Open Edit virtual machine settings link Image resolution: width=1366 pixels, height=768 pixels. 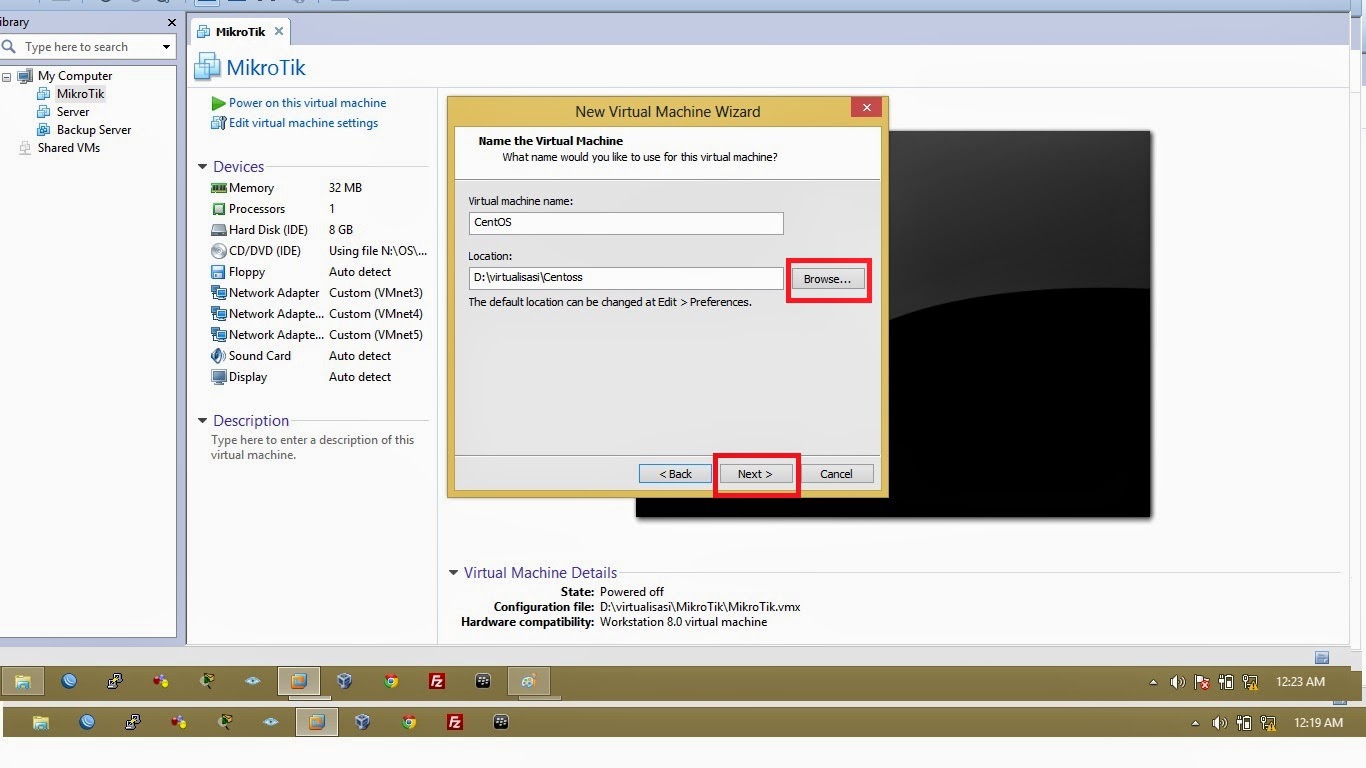tap(303, 123)
